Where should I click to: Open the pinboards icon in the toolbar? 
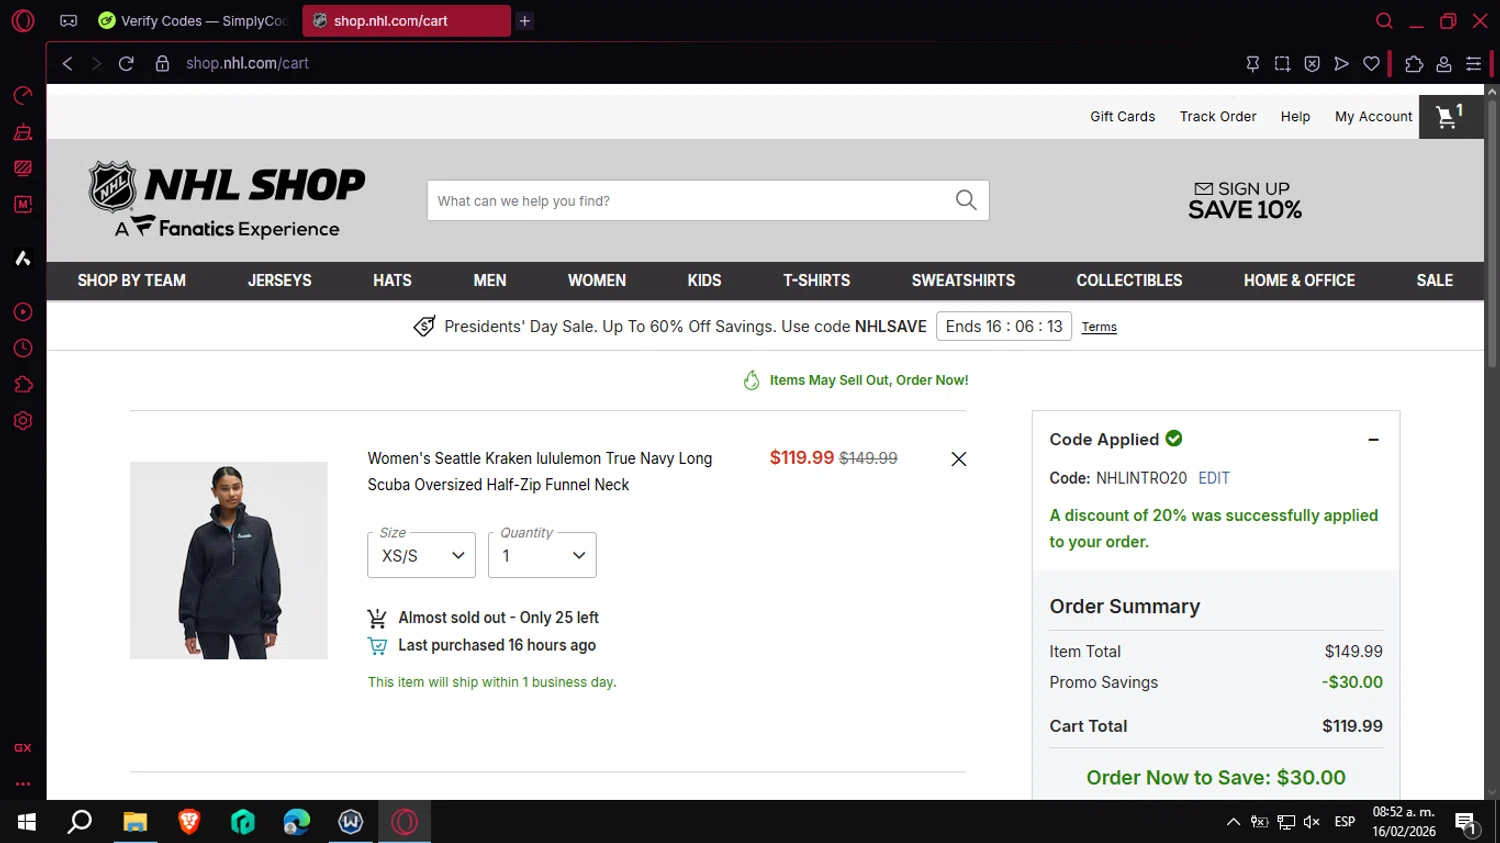(1252, 64)
